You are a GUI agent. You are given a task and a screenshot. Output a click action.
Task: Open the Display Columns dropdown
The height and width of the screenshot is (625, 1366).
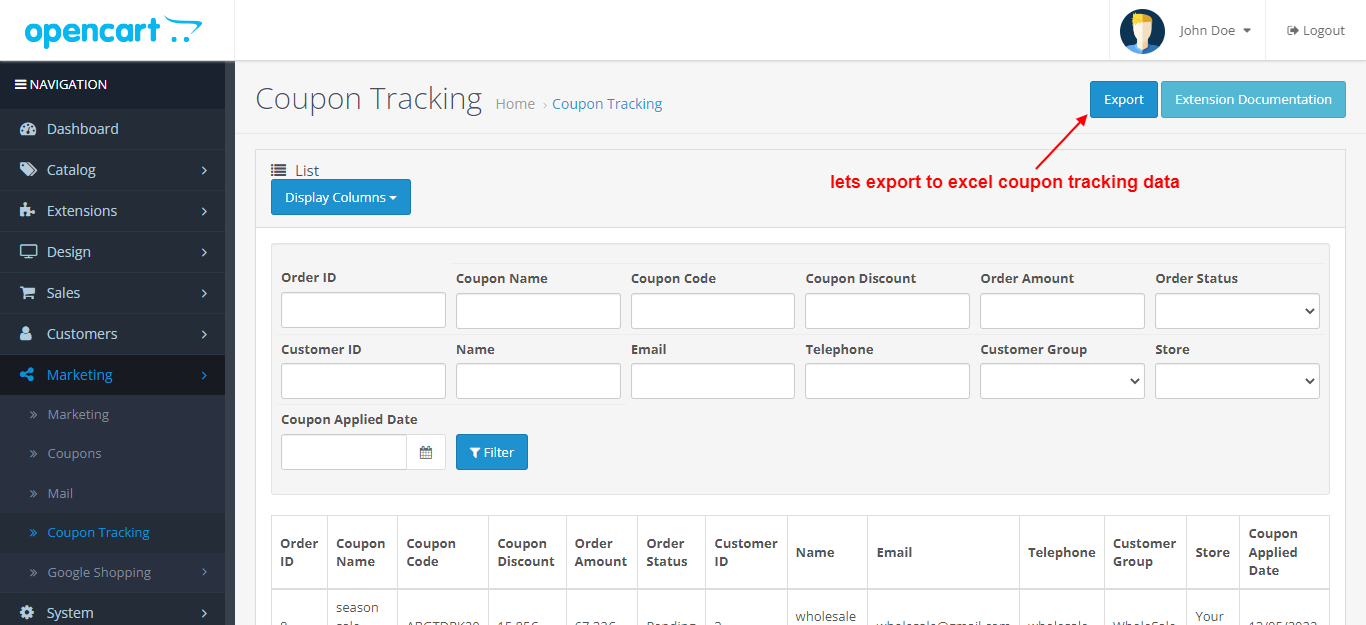point(340,197)
